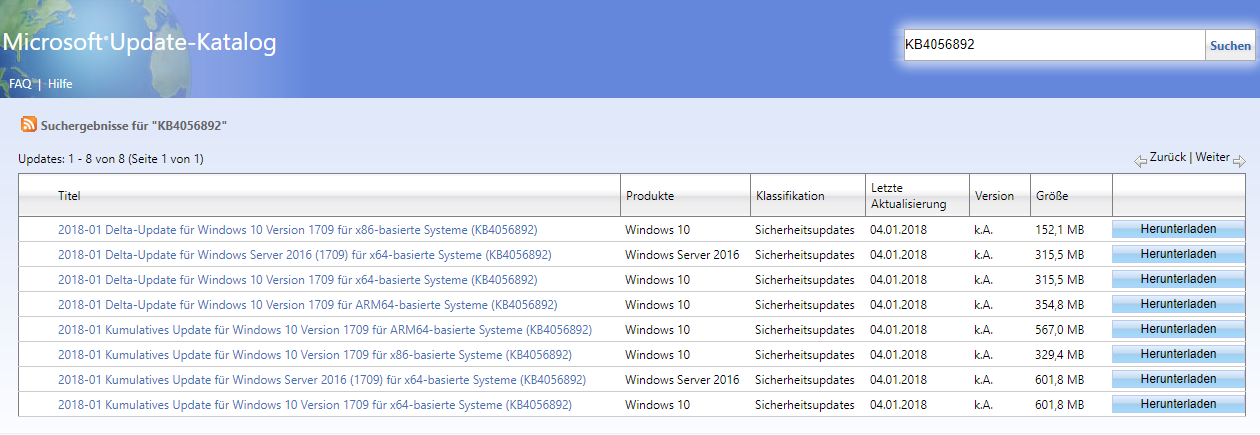Download the Windows Server 2016 Delta-Update 315,5 MB
The image size is (1260, 435).
pyautogui.click(x=1178, y=254)
